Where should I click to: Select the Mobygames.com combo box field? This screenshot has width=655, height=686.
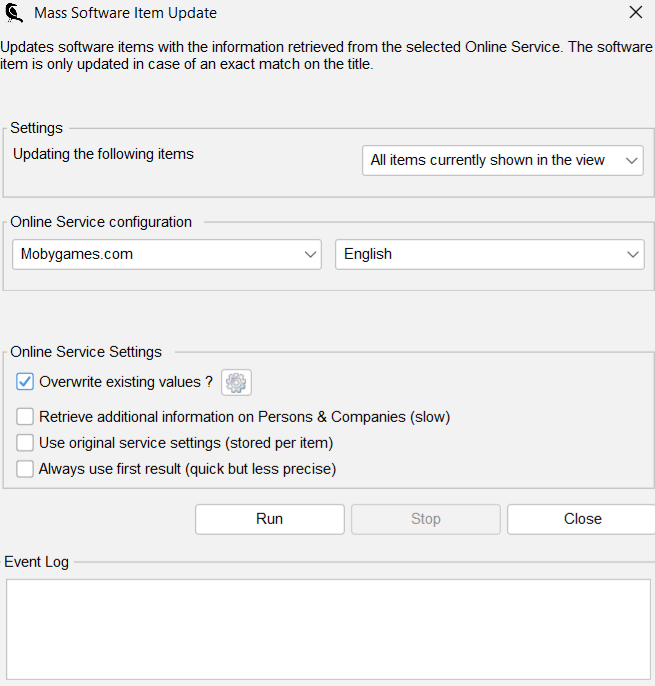167,254
